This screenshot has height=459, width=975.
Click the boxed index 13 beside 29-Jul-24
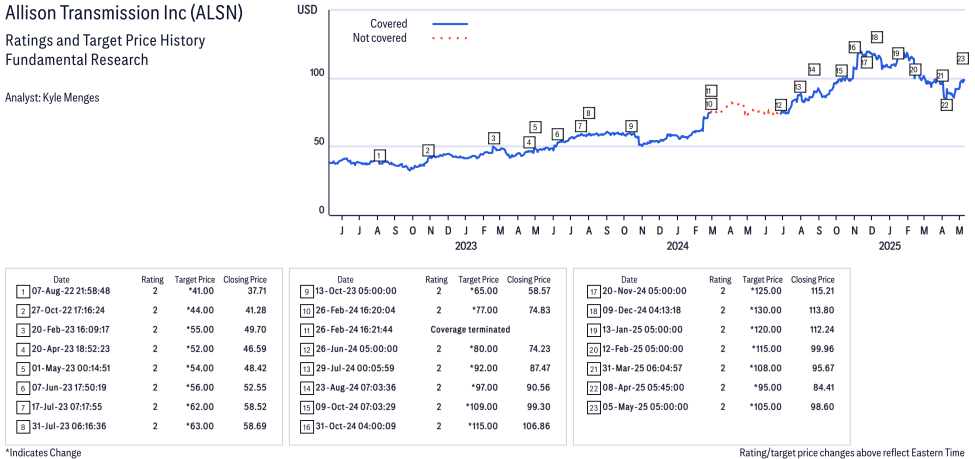pyautogui.click(x=306, y=368)
